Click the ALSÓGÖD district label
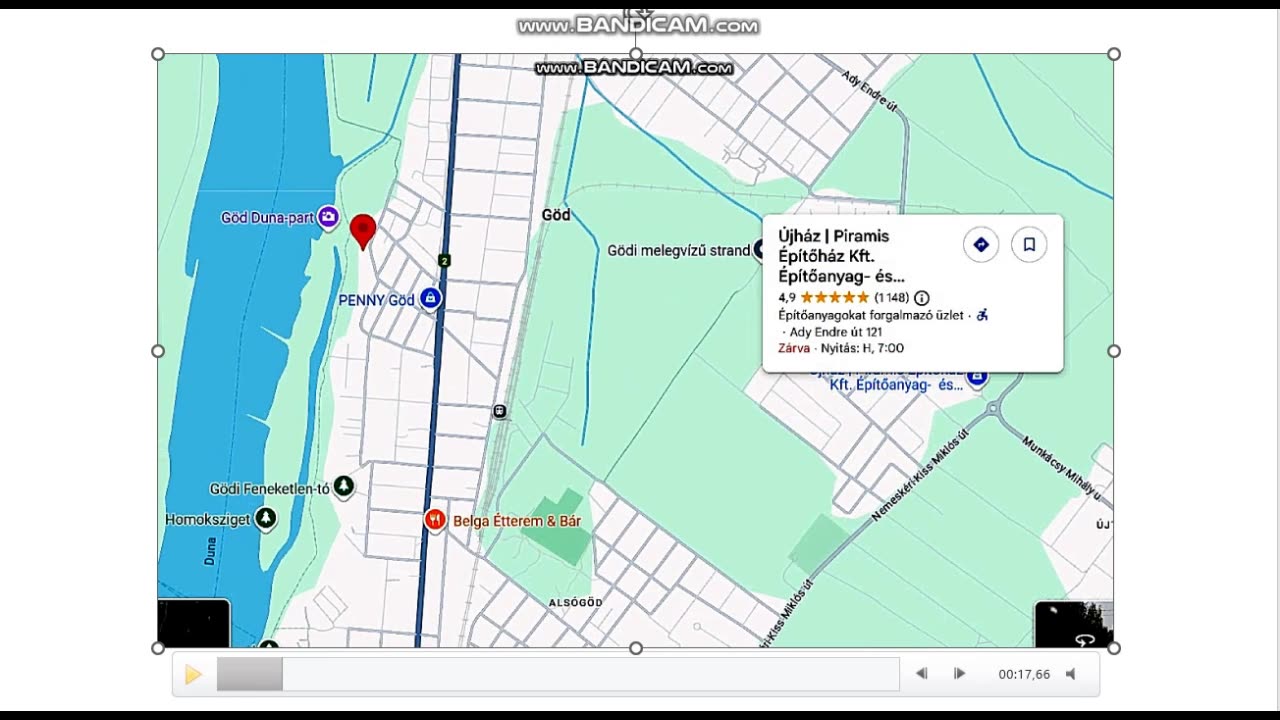This screenshot has height=720, width=1280. click(576, 603)
